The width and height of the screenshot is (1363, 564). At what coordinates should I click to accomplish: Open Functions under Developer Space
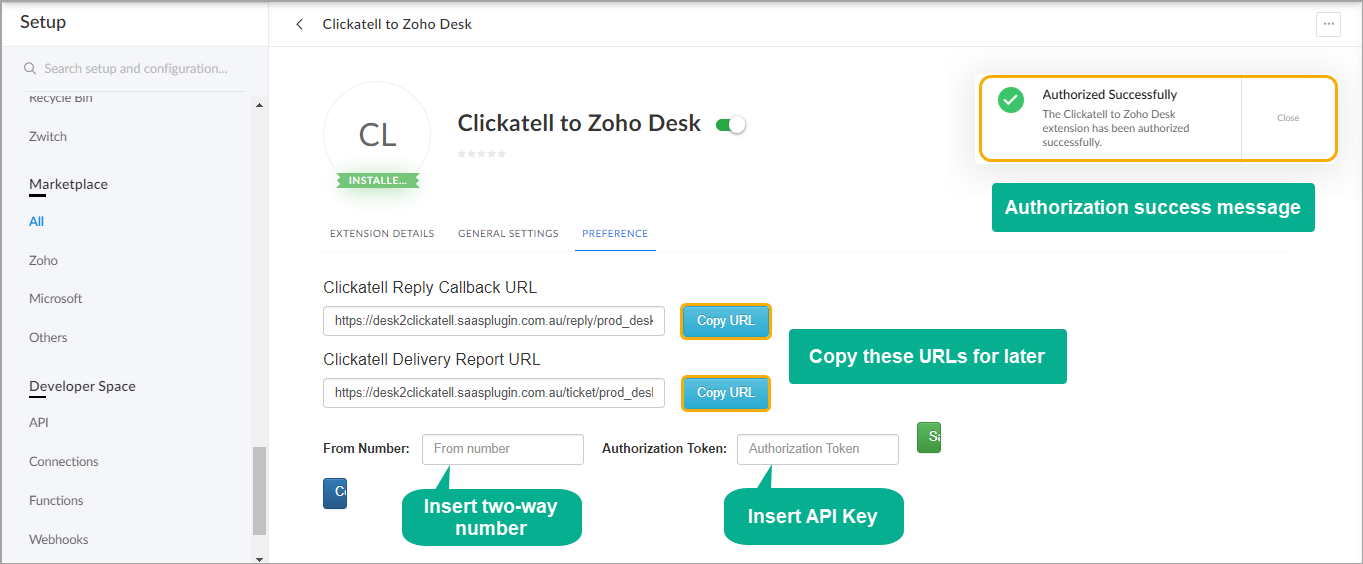tap(56, 501)
